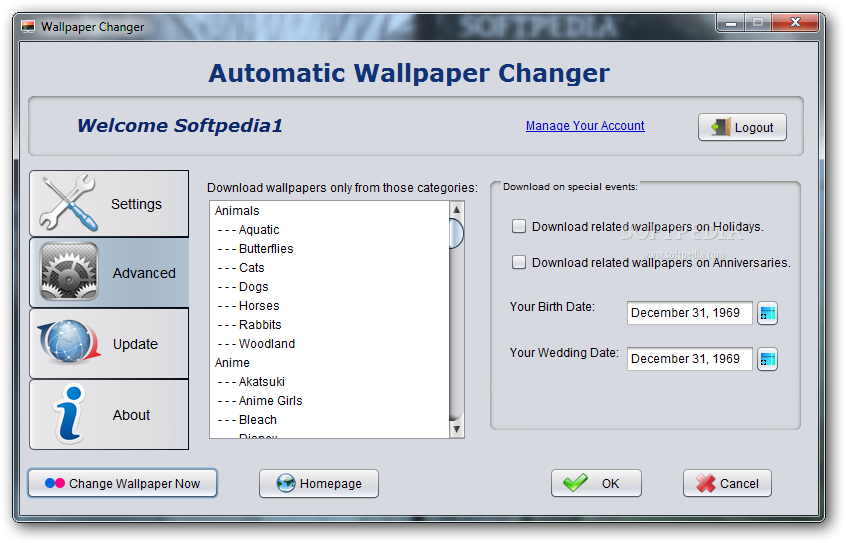
Task: Select the Advanced tab
Action: 109,273
